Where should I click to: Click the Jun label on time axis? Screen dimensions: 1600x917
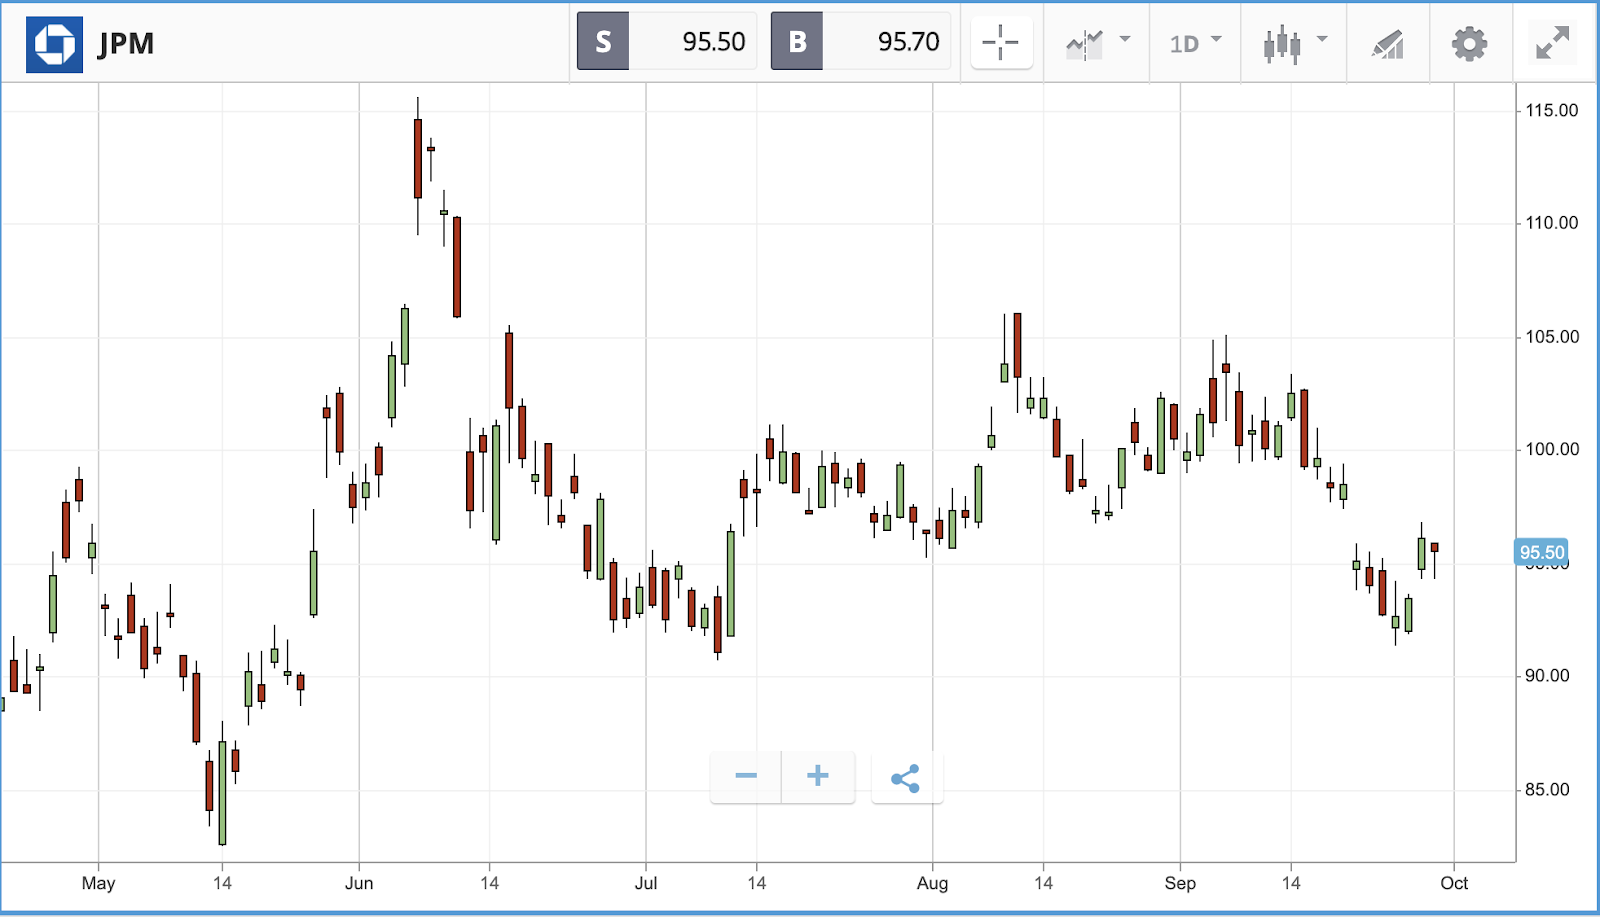click(x=359, y=883)
